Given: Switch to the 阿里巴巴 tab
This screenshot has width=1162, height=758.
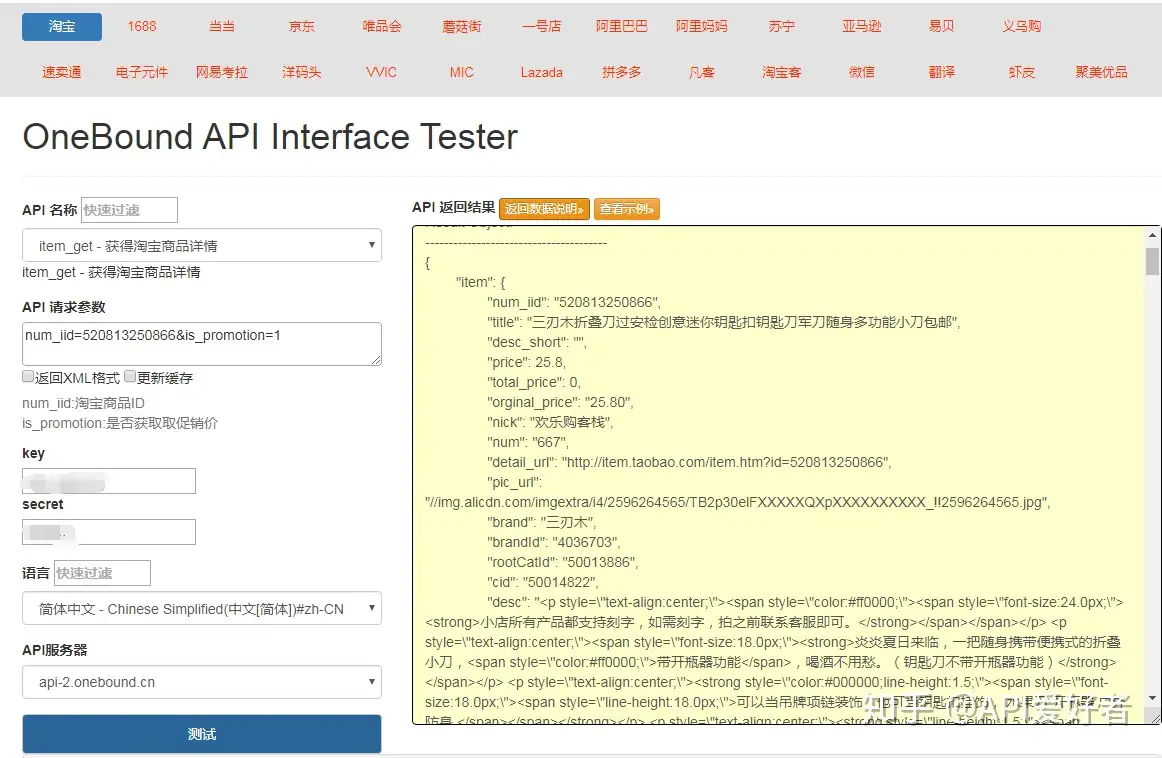Looking at the screenshot, I should click(x=622, y=27).
